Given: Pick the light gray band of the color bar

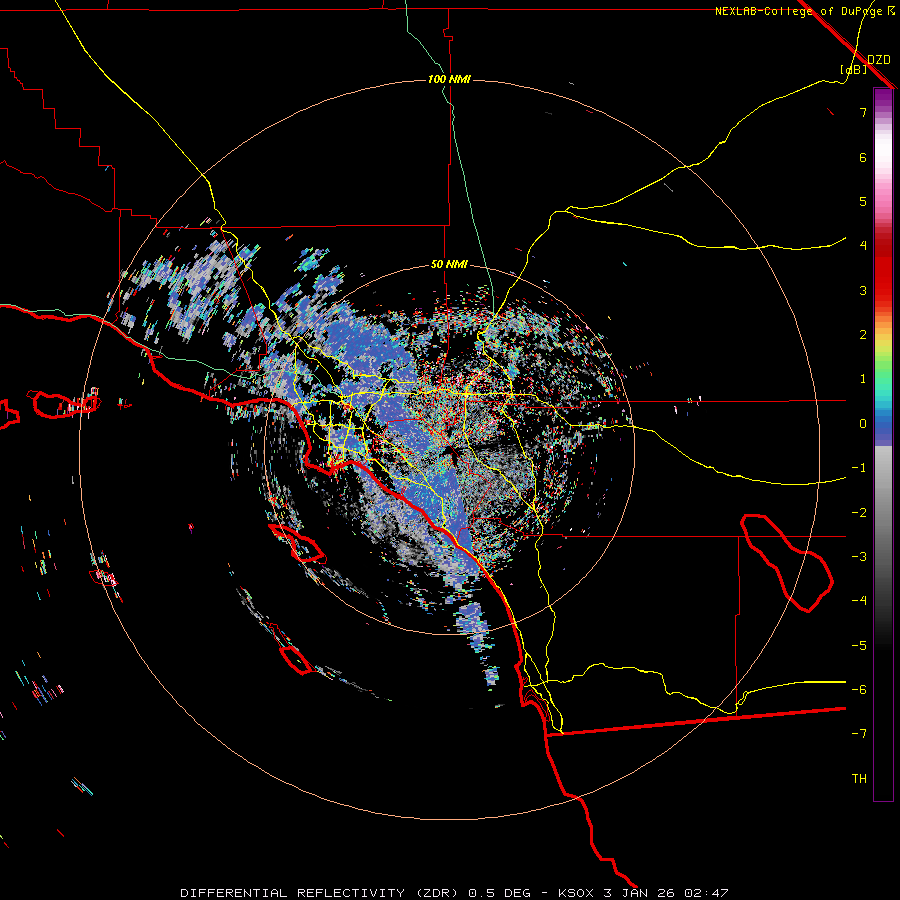Looking at the screenshot, I should (883, 468).
